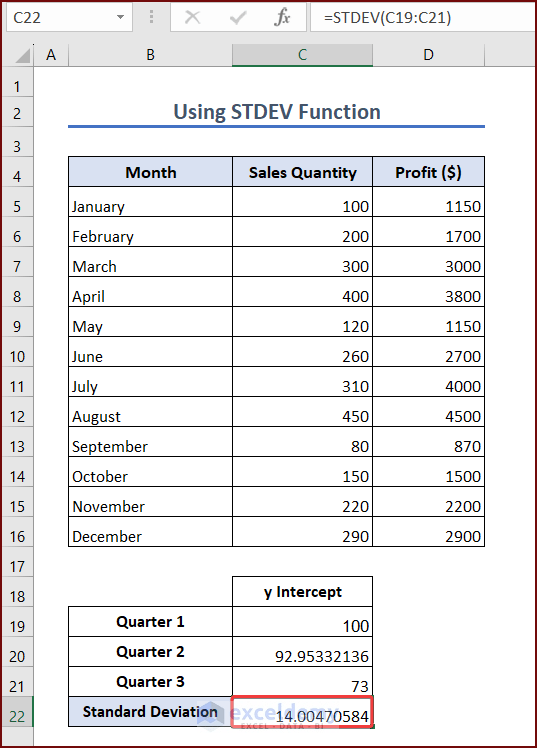The image size is (537, 748).
Task: Select the 'April' cell
Action: click(150, 292)
